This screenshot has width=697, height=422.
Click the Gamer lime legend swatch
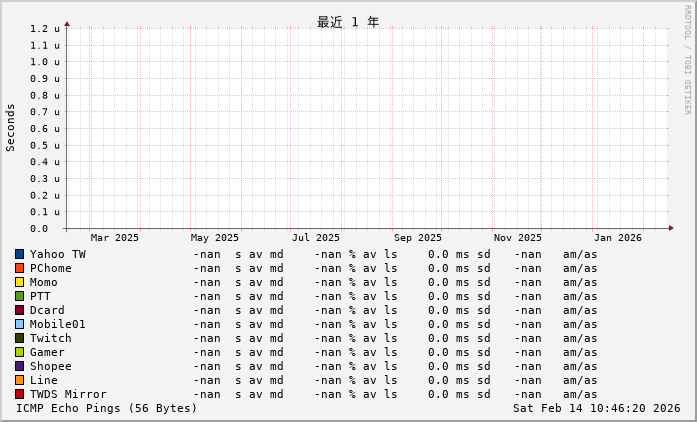pyautogui.click(x=19, y=352)
